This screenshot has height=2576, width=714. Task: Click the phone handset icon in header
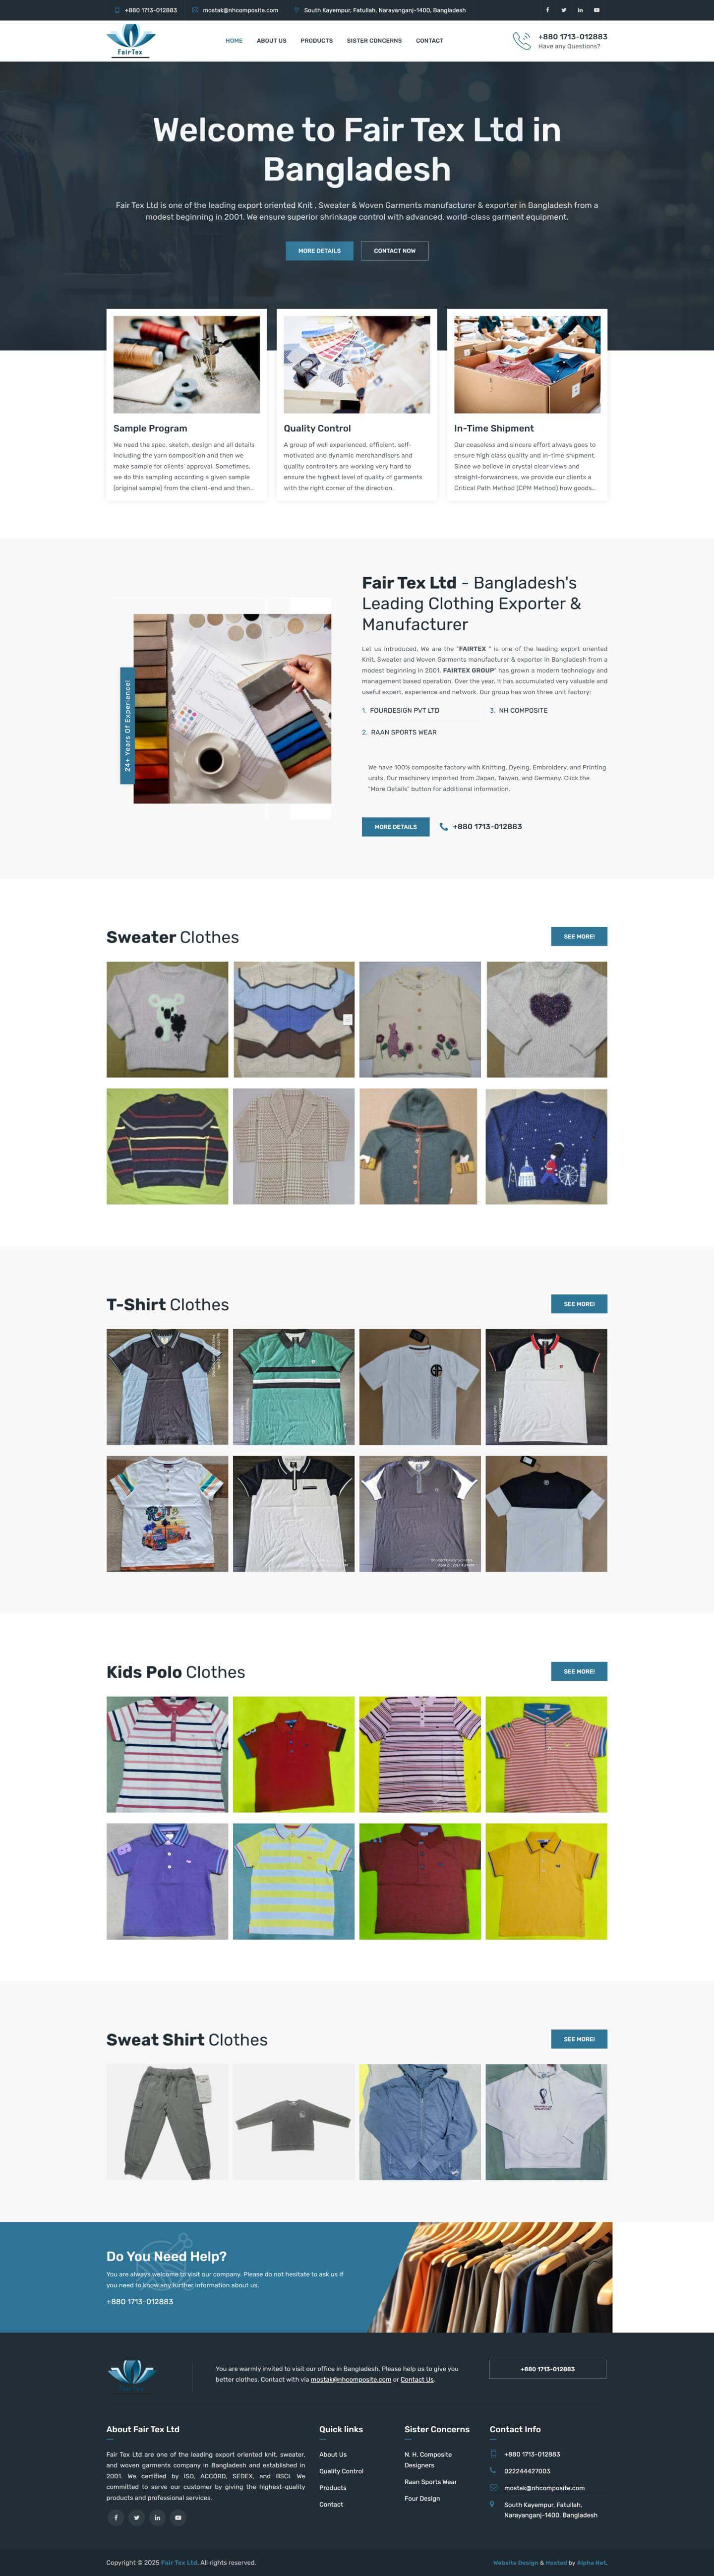522,41
